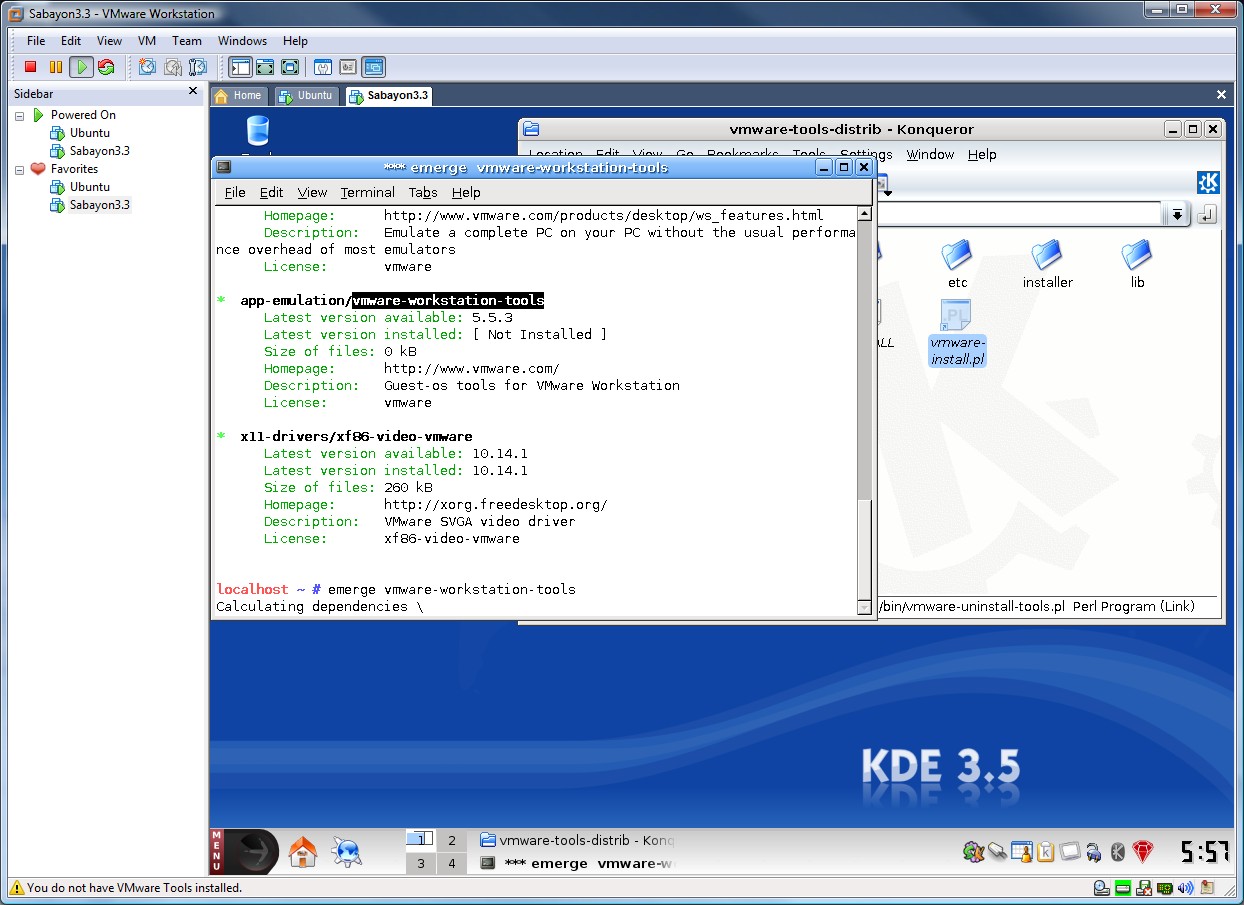Launch the blue Konqueror icon in KDE panel
The image size is (1244, 905).
pos(347,852)
